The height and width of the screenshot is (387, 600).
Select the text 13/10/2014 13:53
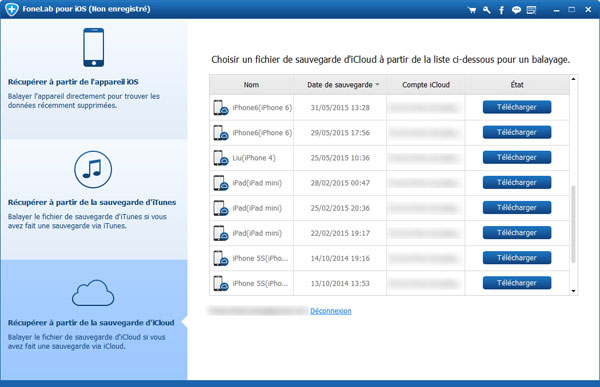click(x=340, y=284)
